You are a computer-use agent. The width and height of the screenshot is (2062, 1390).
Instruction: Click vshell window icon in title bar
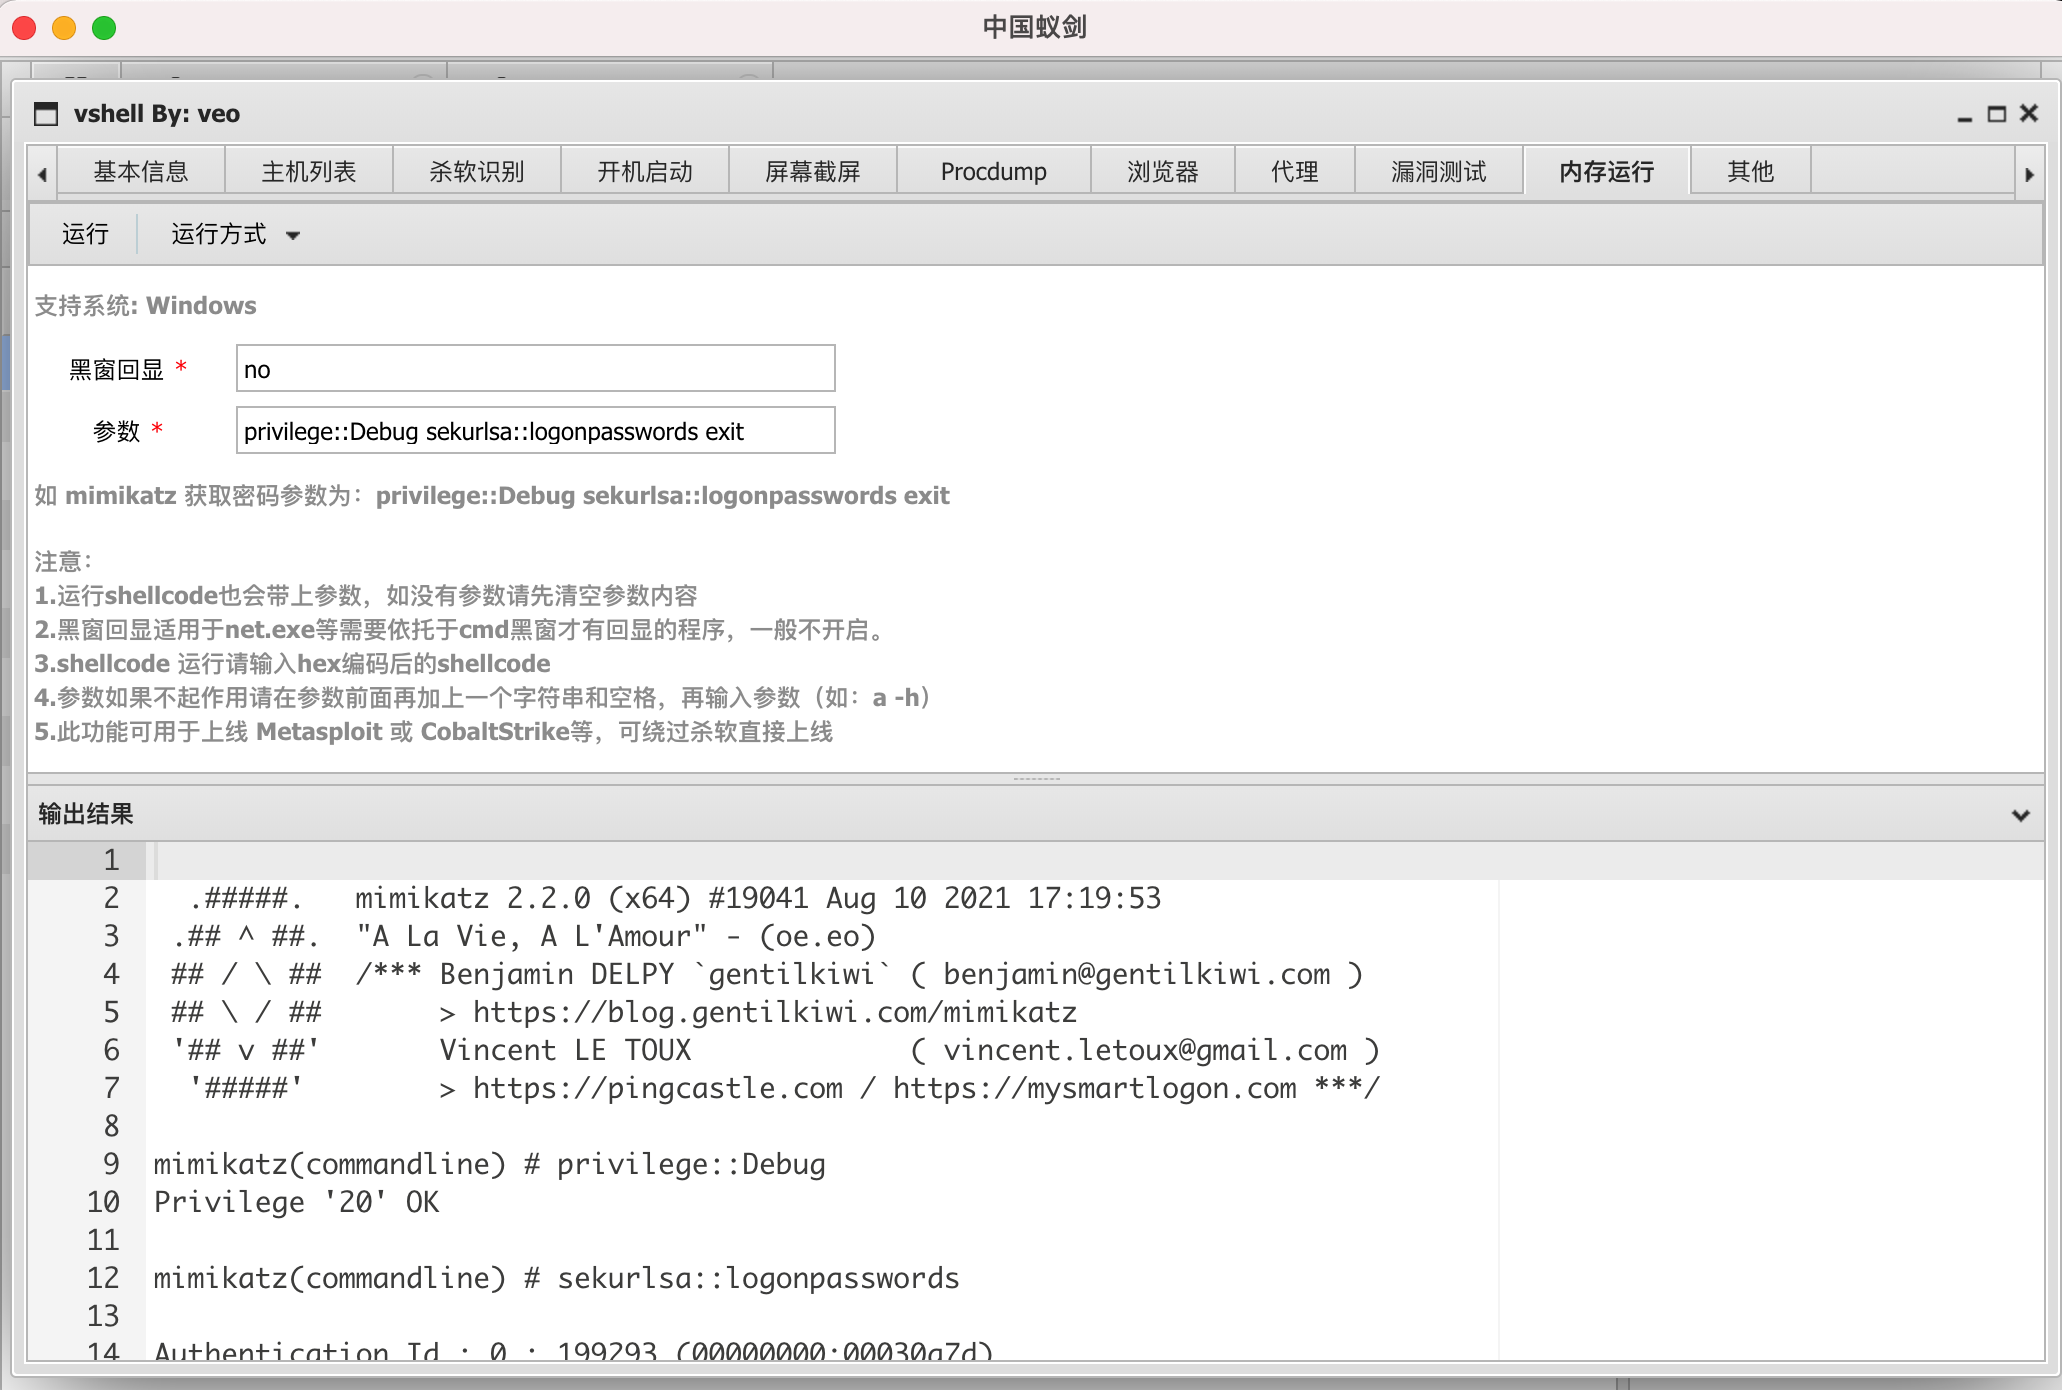46,114
